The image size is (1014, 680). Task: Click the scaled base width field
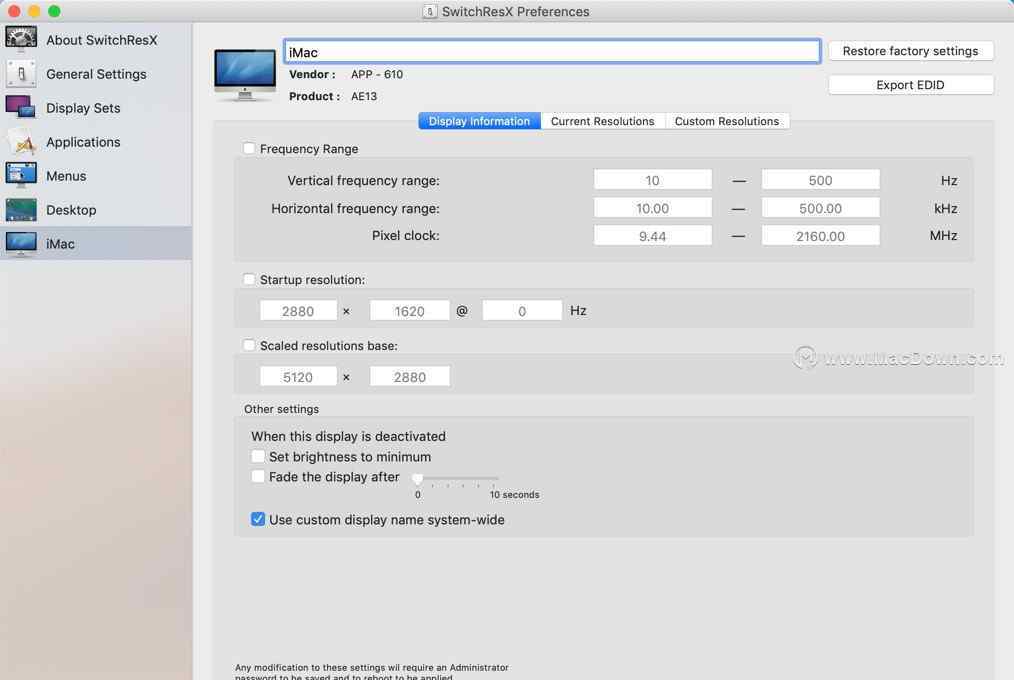[x=298, y=377]
